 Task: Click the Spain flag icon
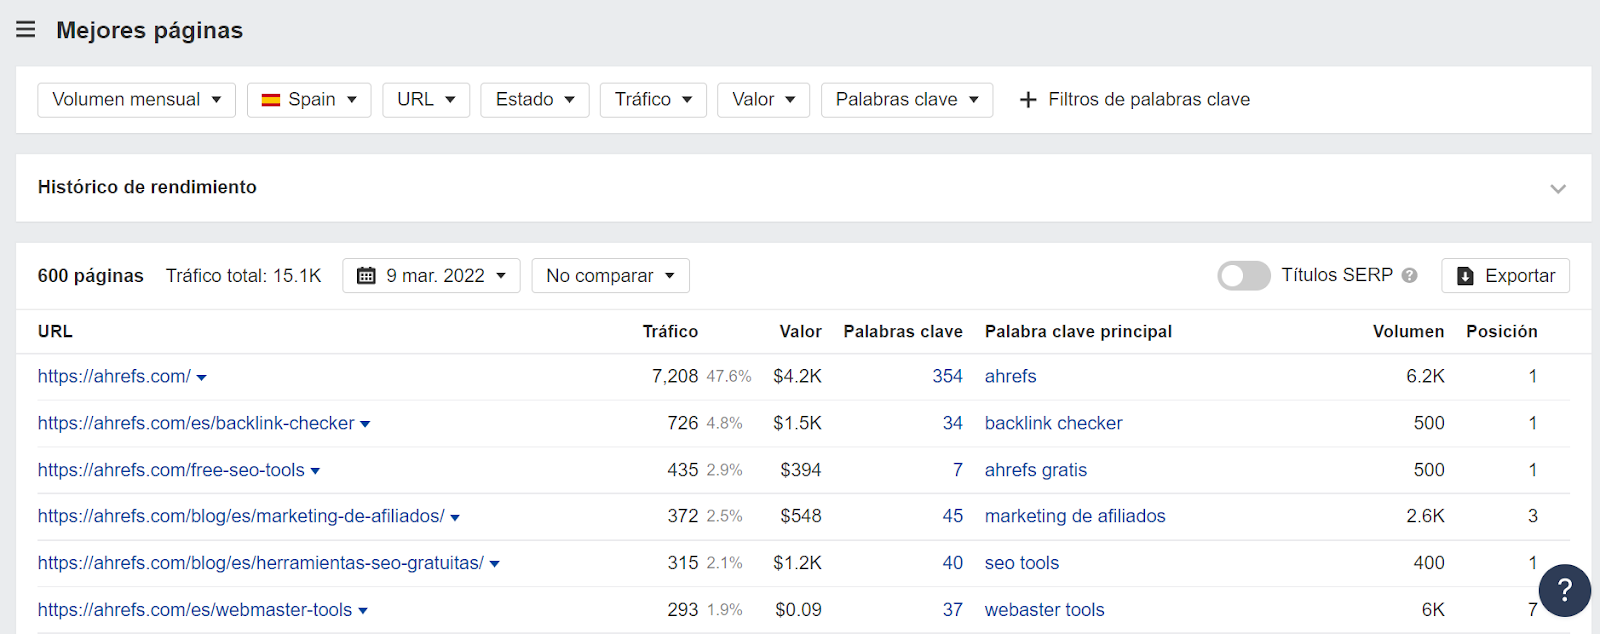(270, 100)
